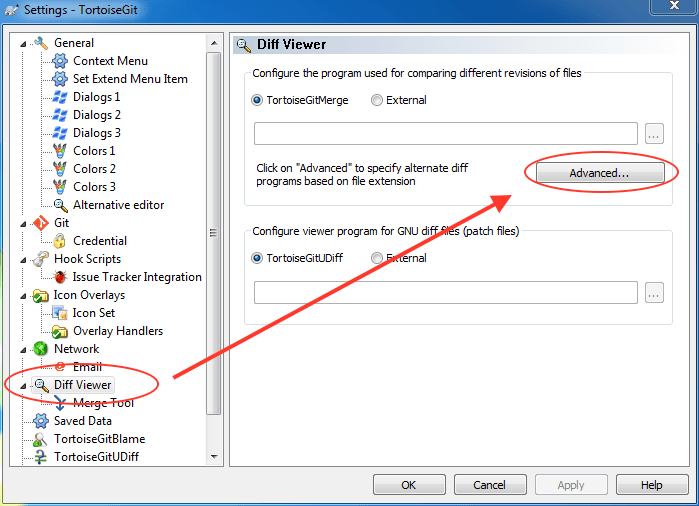Image resolution: width=699 pixels, height=506 pixels.
Task: Select External for the file comparison program
Action: 377,100
